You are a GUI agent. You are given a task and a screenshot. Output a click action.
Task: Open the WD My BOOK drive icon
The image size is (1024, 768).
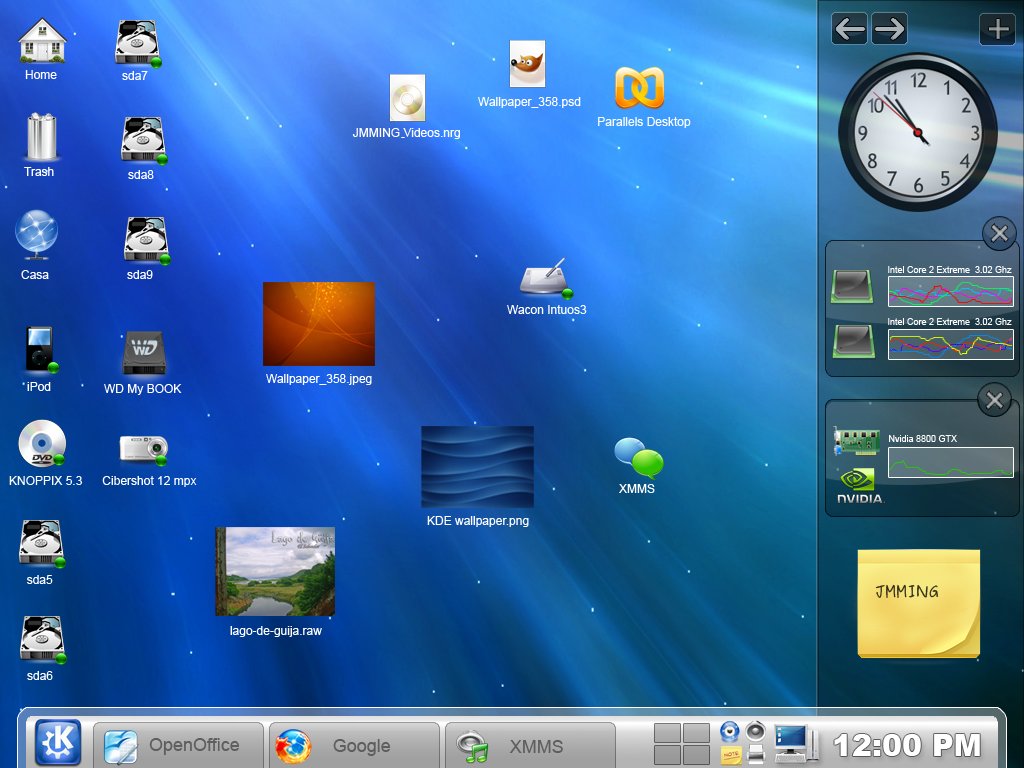point(144,353)
